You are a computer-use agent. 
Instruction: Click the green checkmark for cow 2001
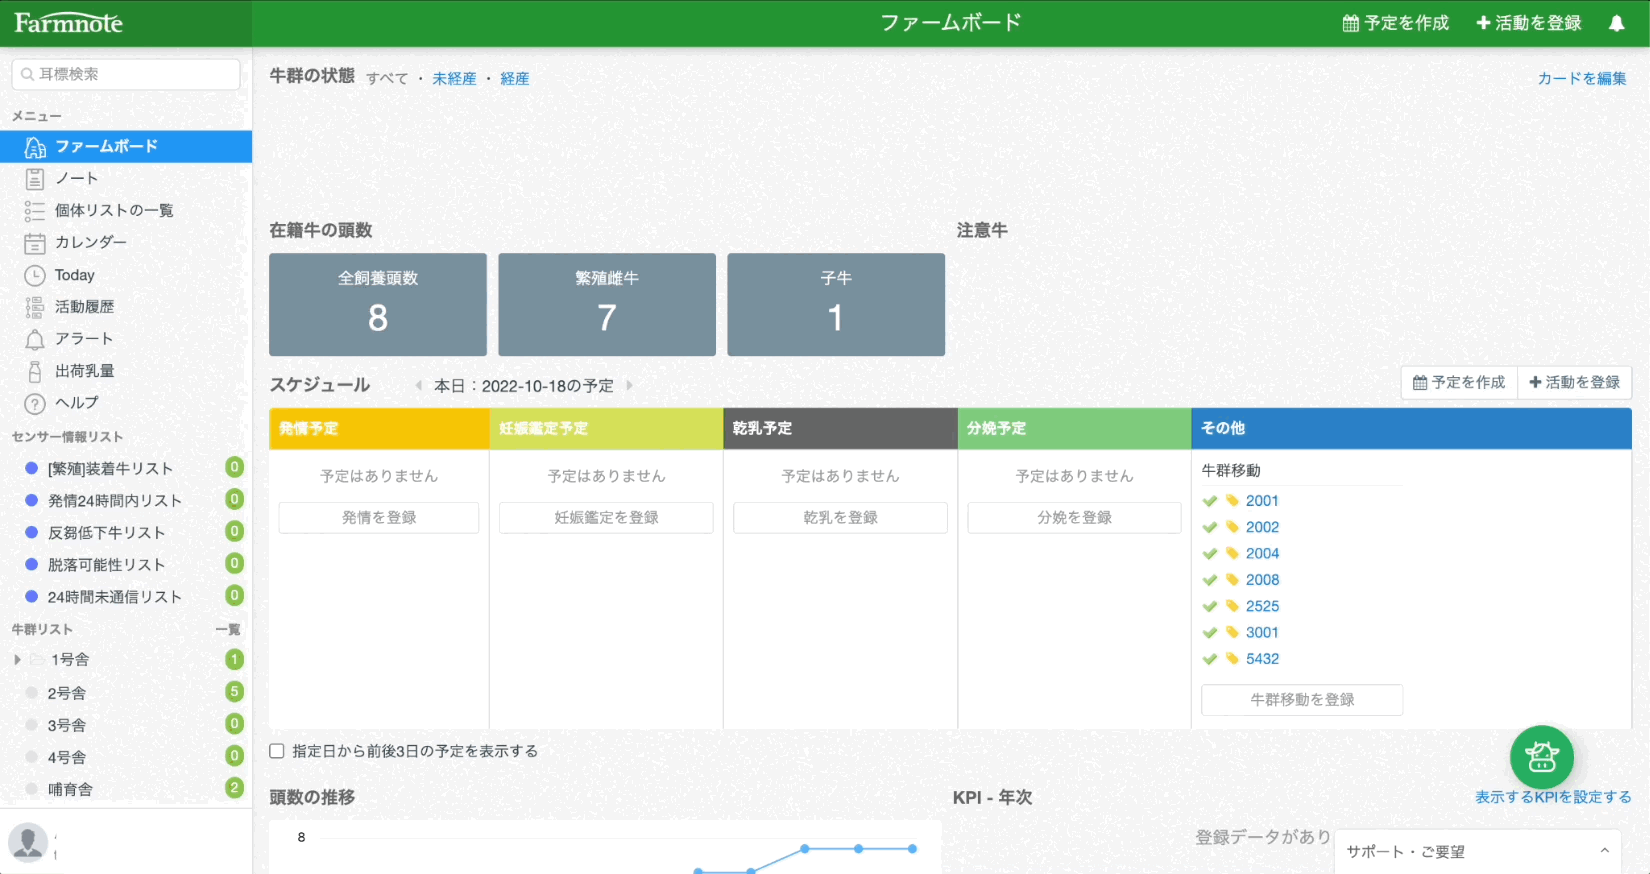[1210, 501]
